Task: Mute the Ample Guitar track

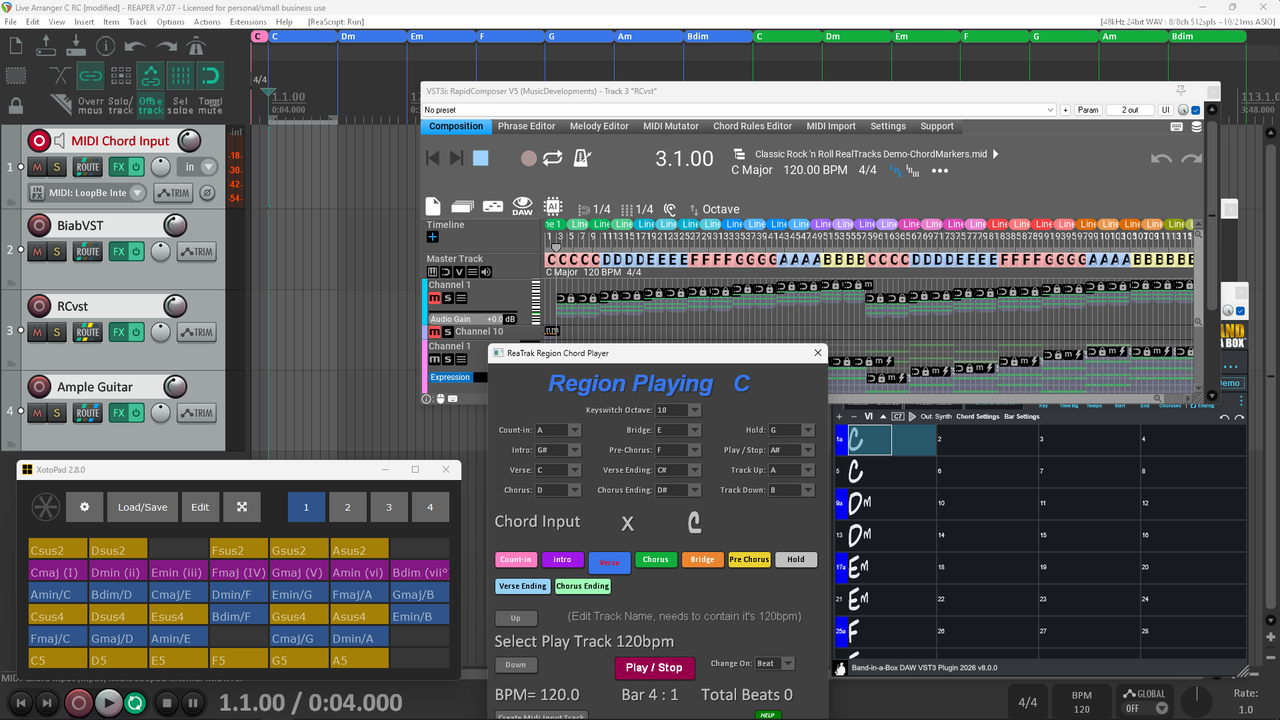Action: 37,413
